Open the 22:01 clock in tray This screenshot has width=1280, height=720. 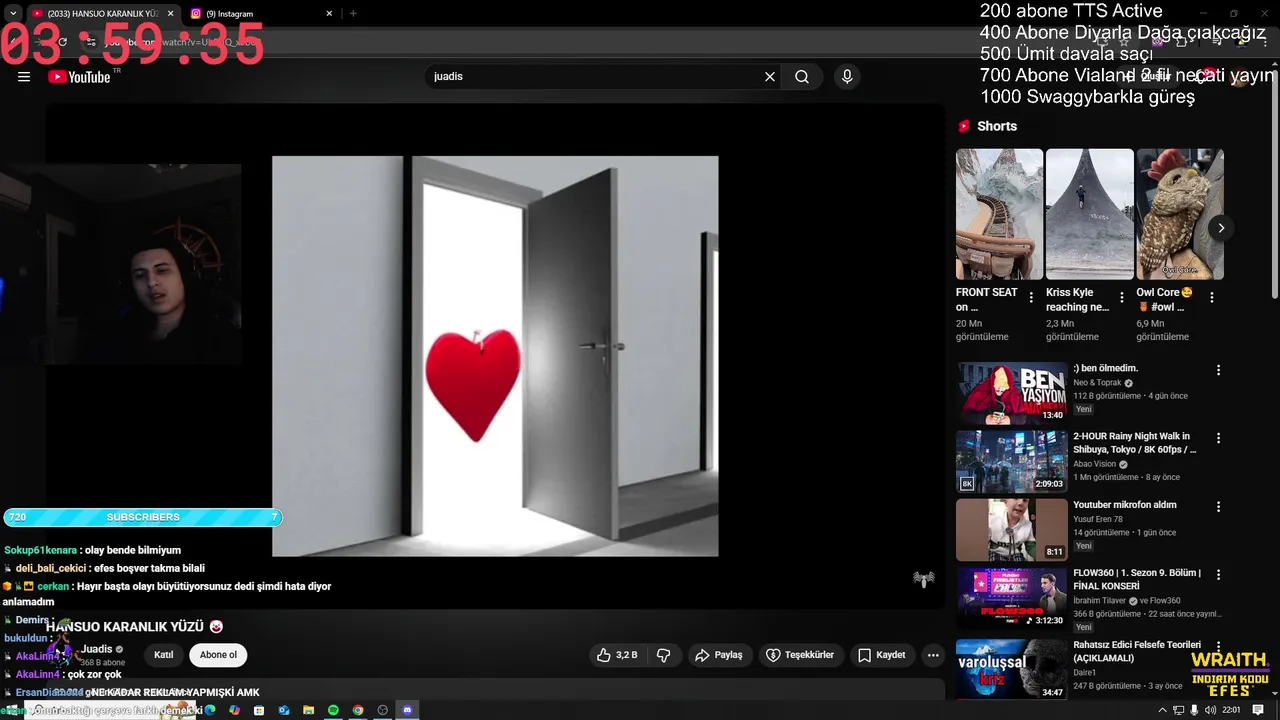1231,710
